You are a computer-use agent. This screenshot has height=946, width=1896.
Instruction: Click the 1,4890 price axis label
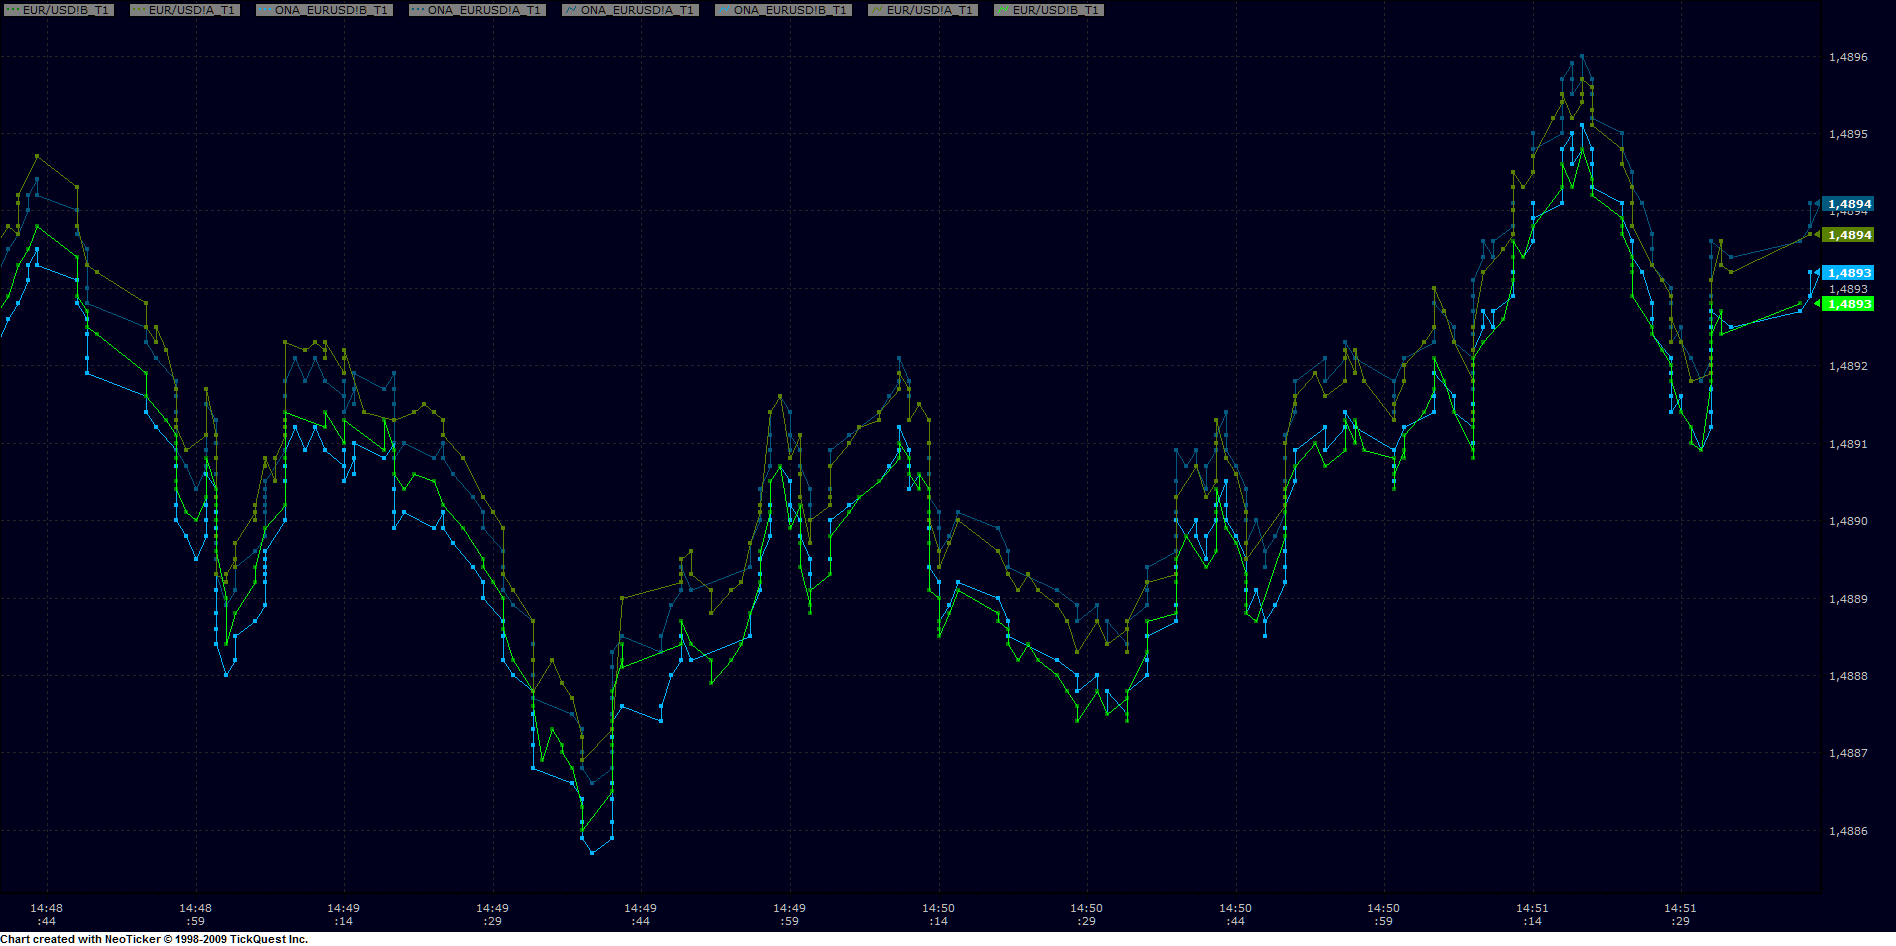click(x=1848, y=521)
